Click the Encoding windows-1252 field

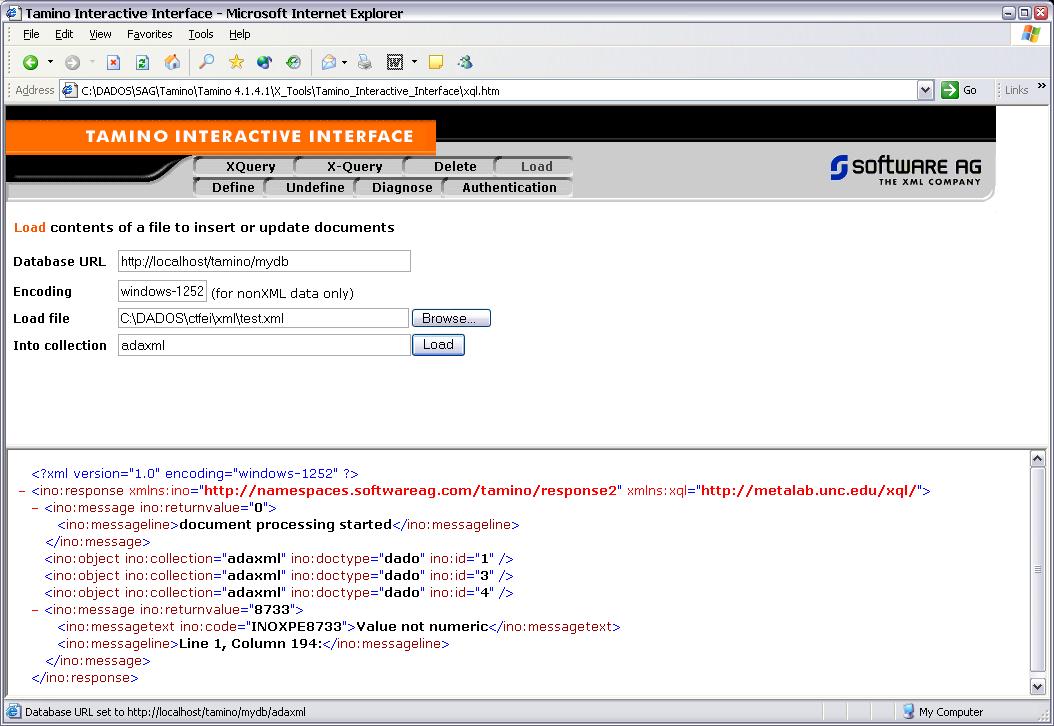(x=162, y=292)
